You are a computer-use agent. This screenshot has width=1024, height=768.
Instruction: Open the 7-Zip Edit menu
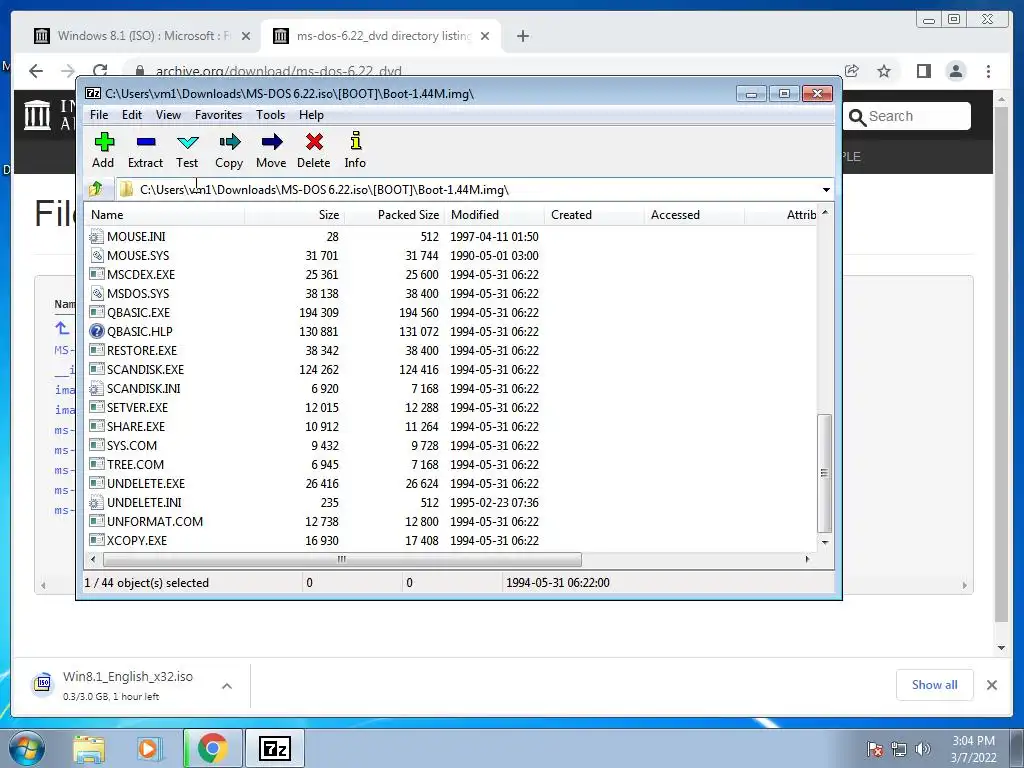pyautogui.click(x=131, y=115)
